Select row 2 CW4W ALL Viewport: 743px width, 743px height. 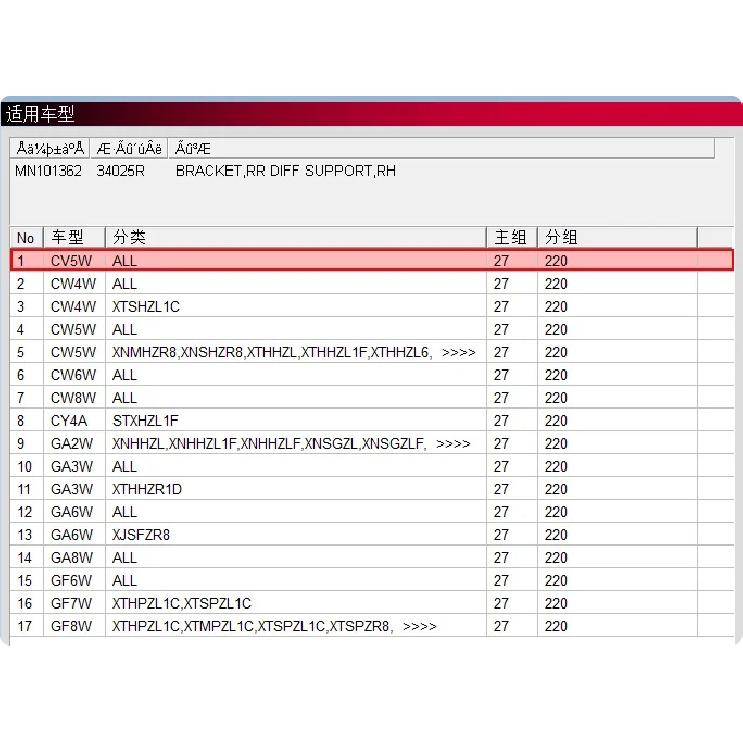[372, 283]
